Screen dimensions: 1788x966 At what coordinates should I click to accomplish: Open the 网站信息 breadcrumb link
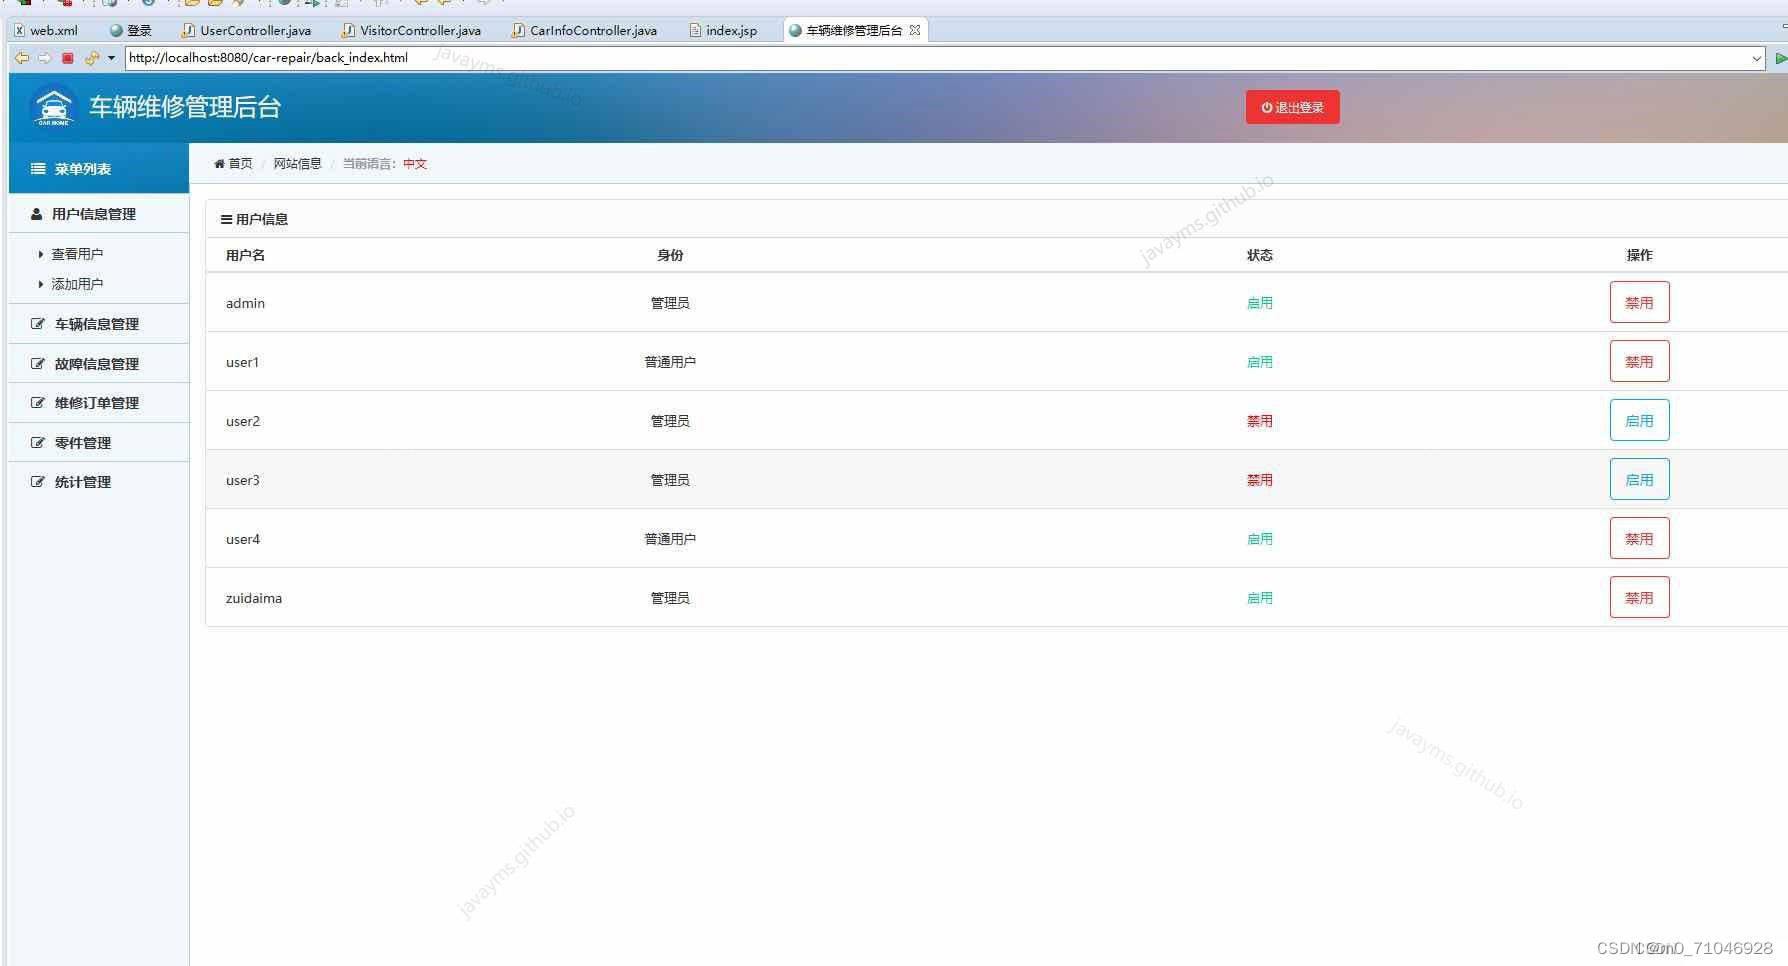(x=297, y=164)
